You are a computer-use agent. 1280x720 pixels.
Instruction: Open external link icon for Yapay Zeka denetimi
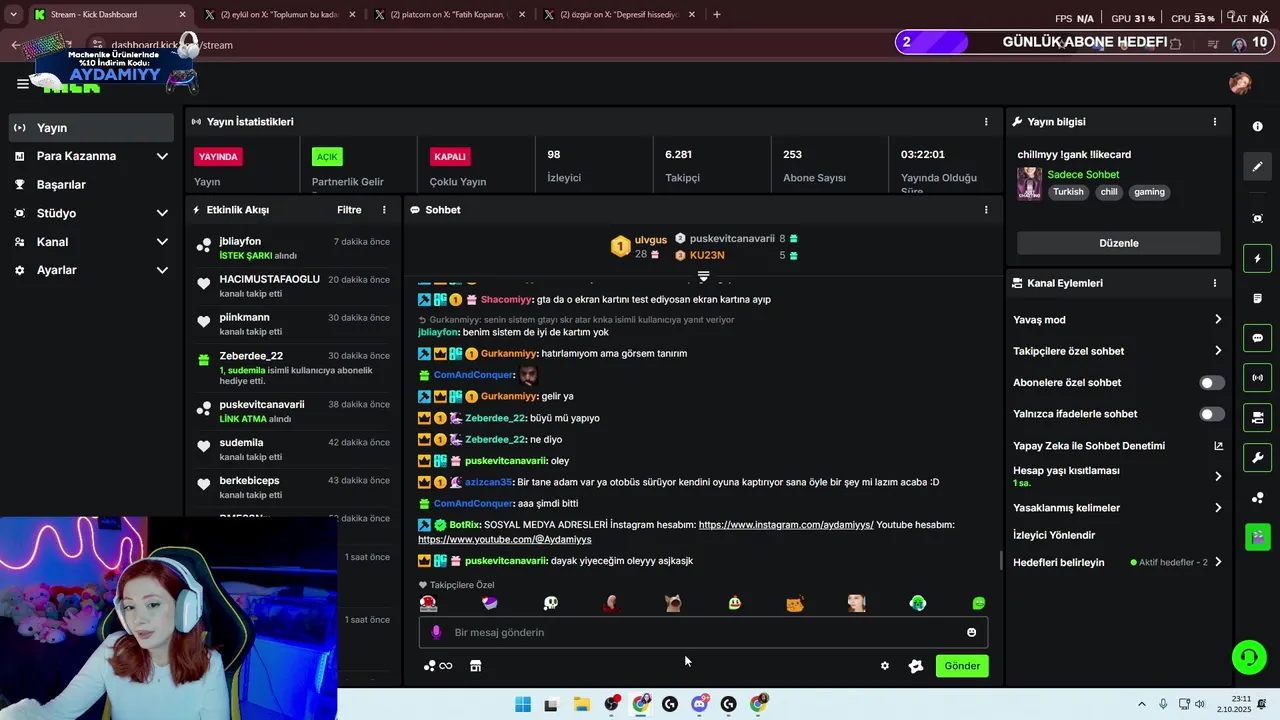coord(1218,446)
